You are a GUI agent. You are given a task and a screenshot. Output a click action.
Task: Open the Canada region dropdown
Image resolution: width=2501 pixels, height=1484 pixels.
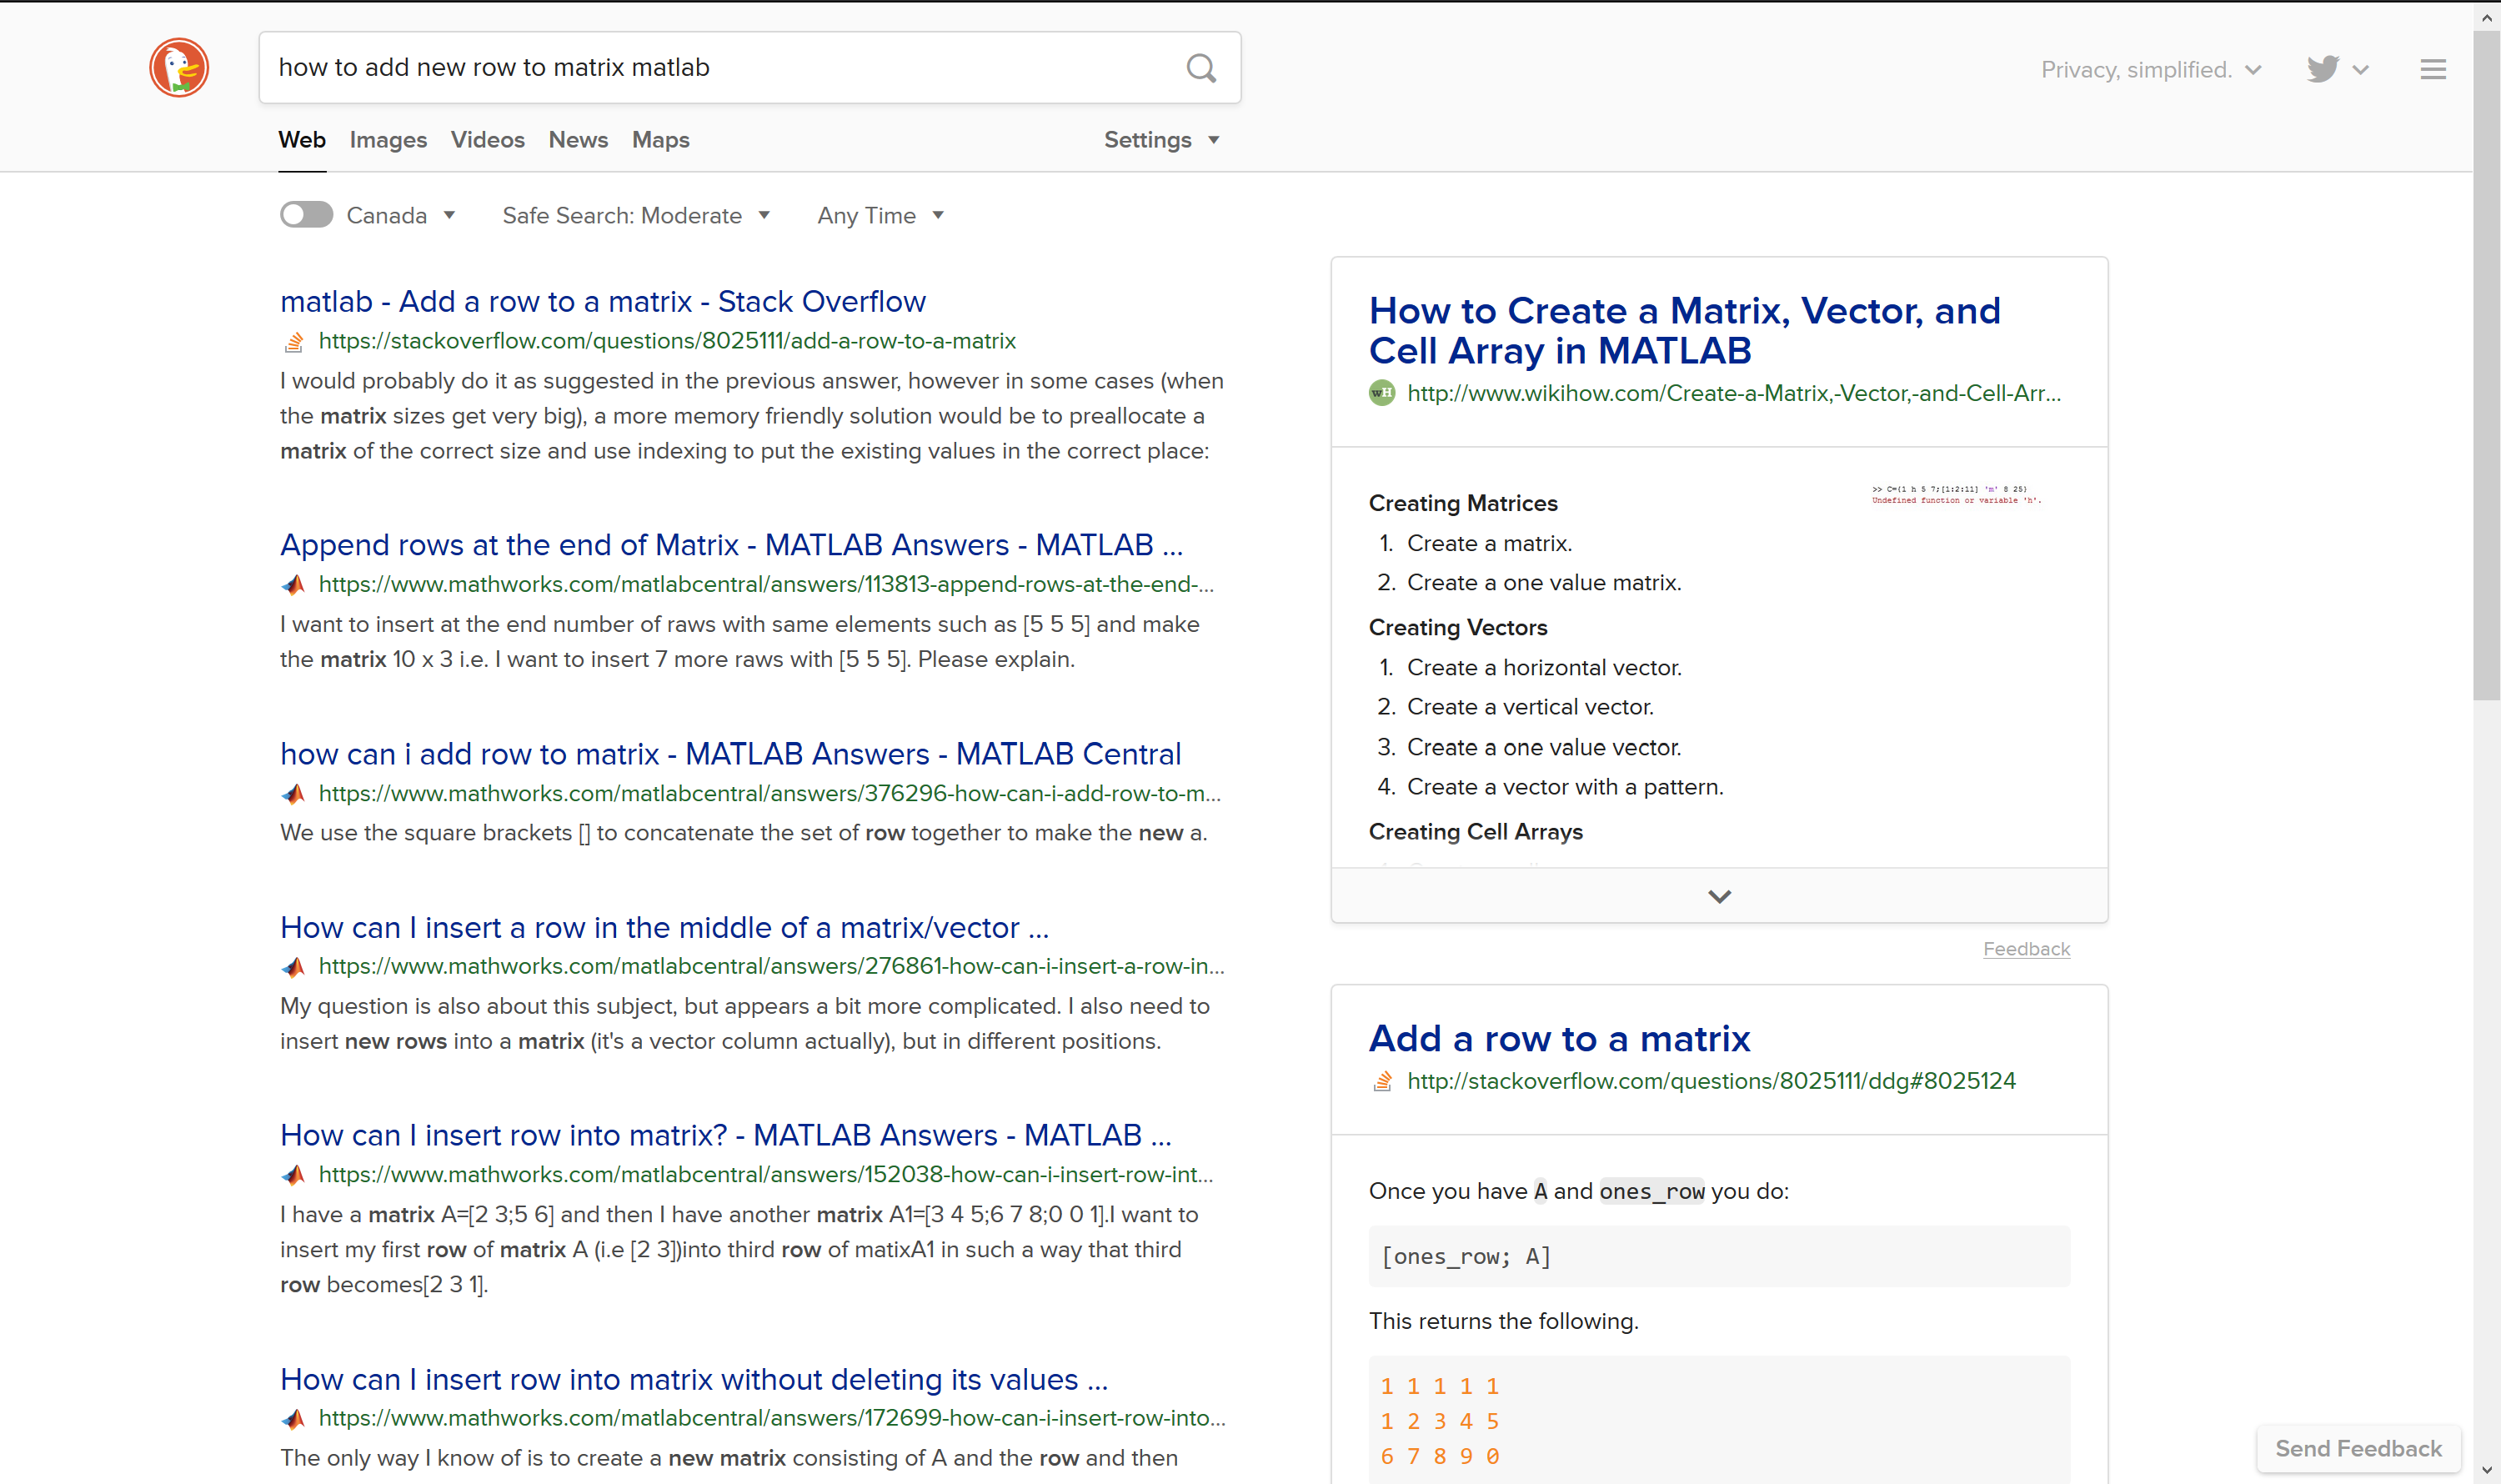click(400, 215)
